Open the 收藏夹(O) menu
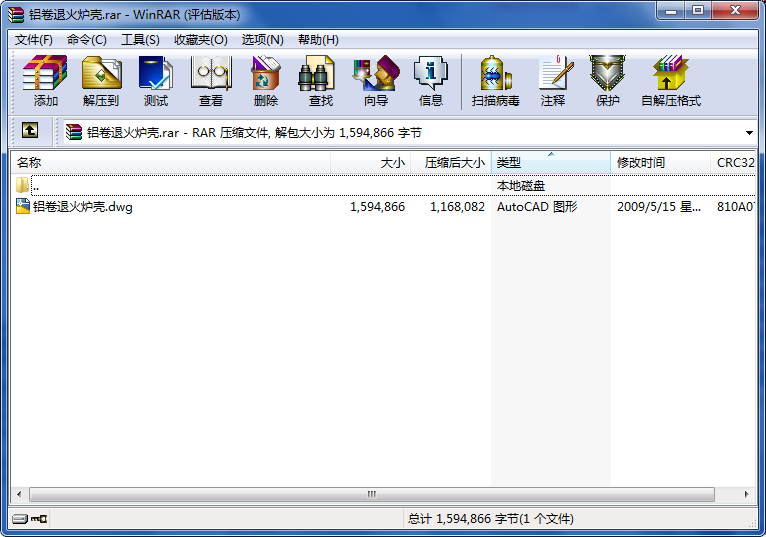 pos(201,40)
